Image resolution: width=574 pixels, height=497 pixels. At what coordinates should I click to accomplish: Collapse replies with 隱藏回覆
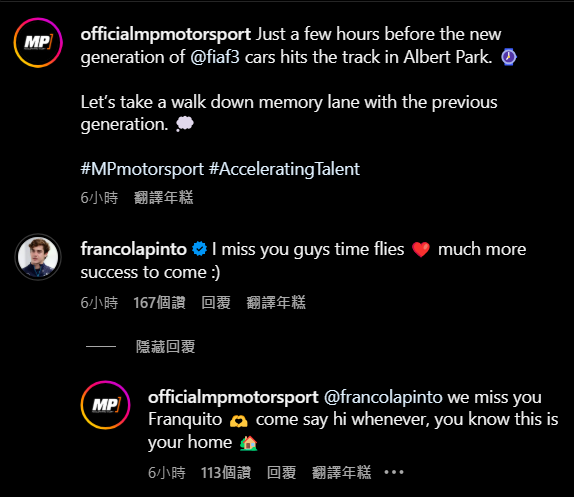coord(165,346)
